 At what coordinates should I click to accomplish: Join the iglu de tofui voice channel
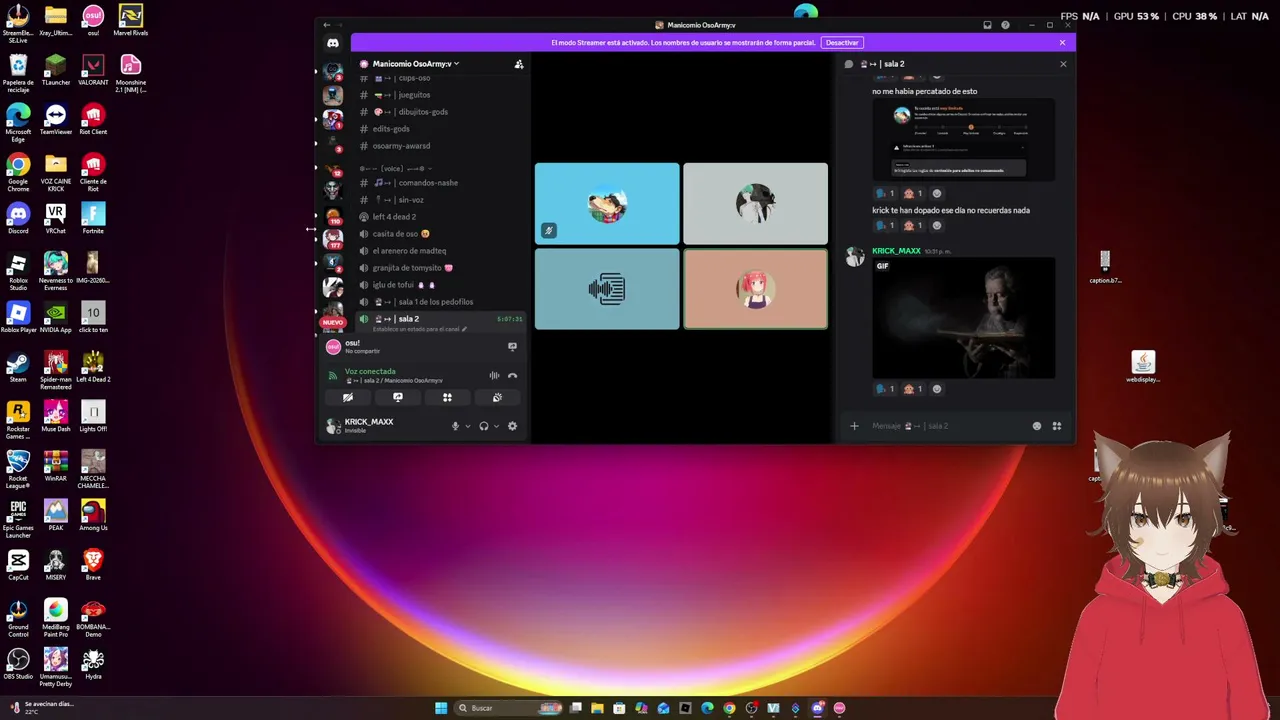439,285
